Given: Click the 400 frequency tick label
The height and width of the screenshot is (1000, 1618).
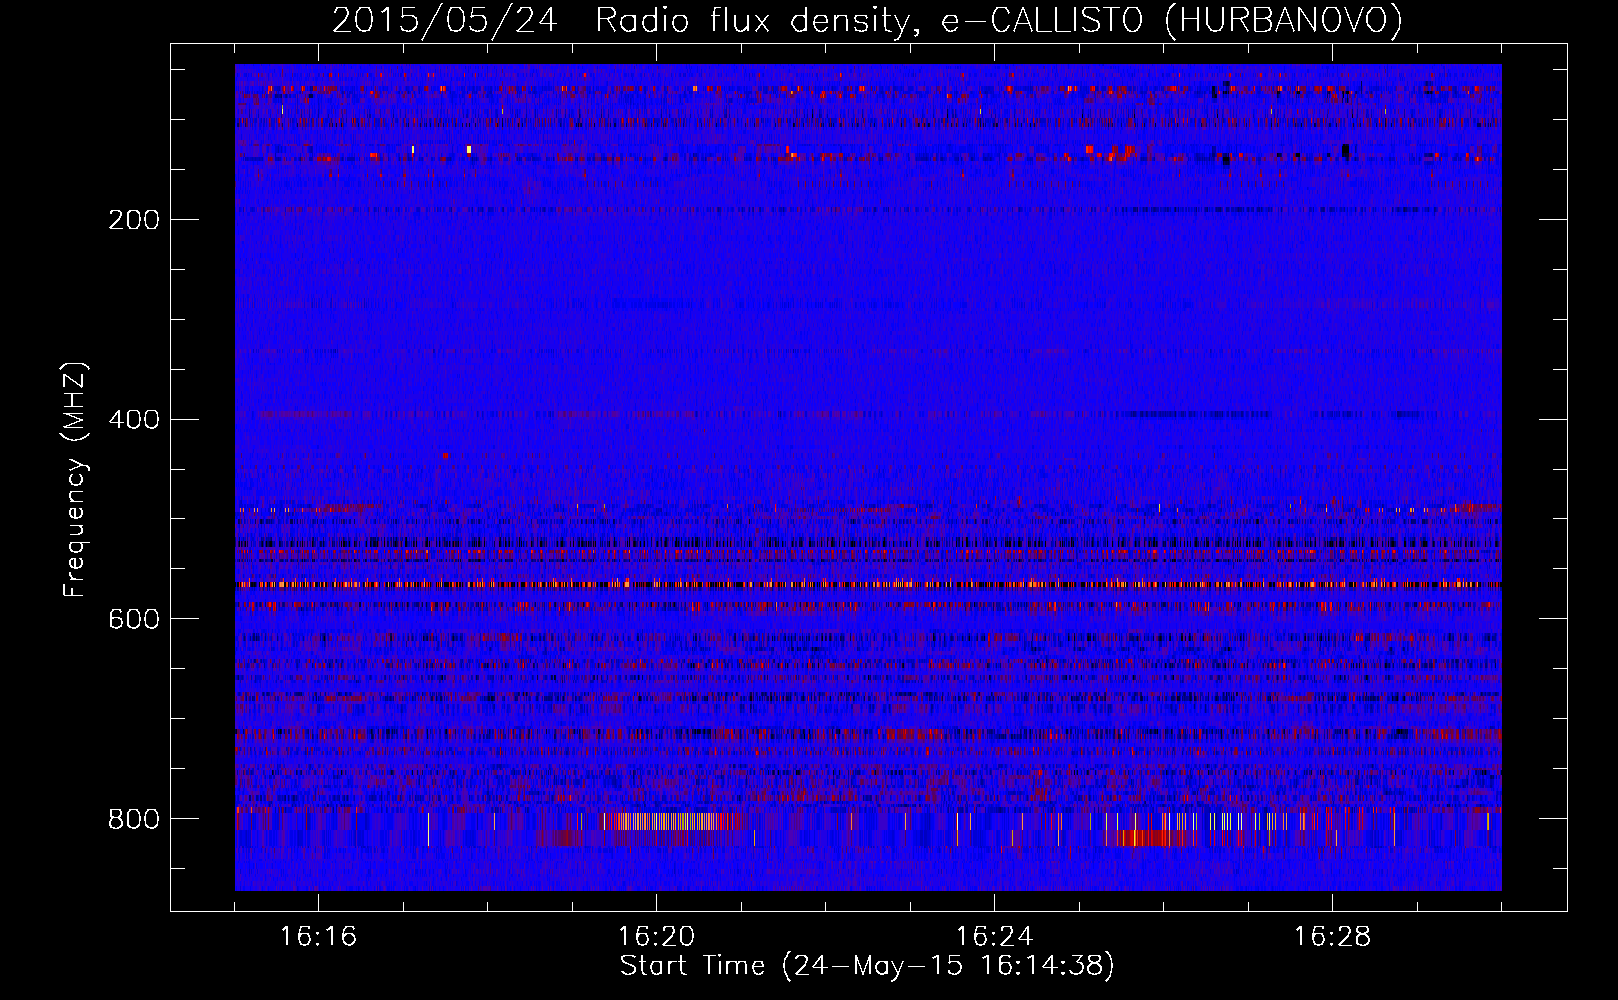Looking at the screenshot, I should [x=134, y=420].
